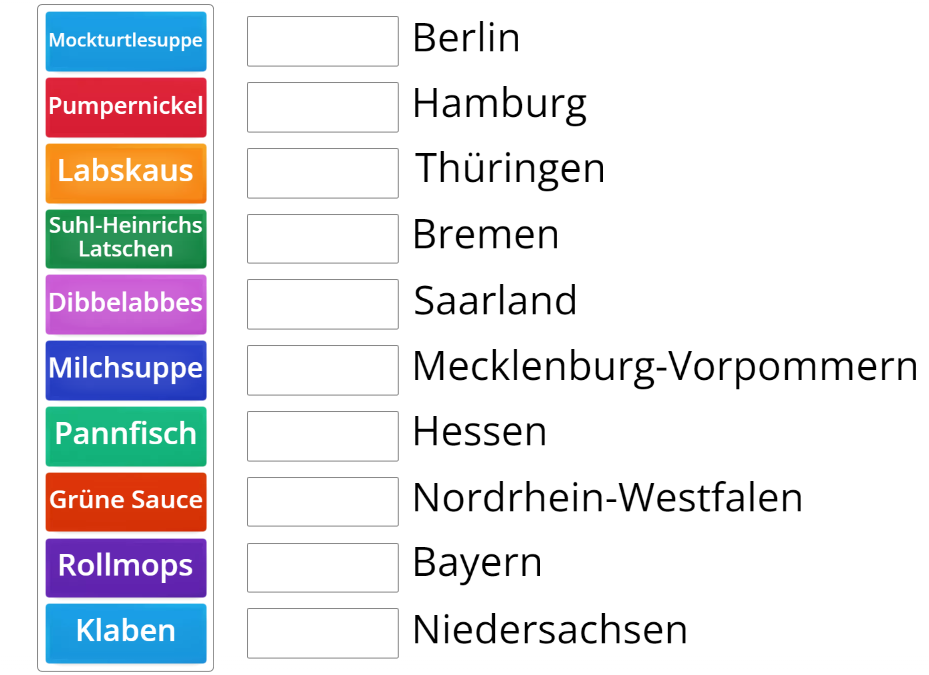Select the Suhl-Heinrichs Latschen tile
Viewport: 929px width, 675px height.
(x=126, y=238)
